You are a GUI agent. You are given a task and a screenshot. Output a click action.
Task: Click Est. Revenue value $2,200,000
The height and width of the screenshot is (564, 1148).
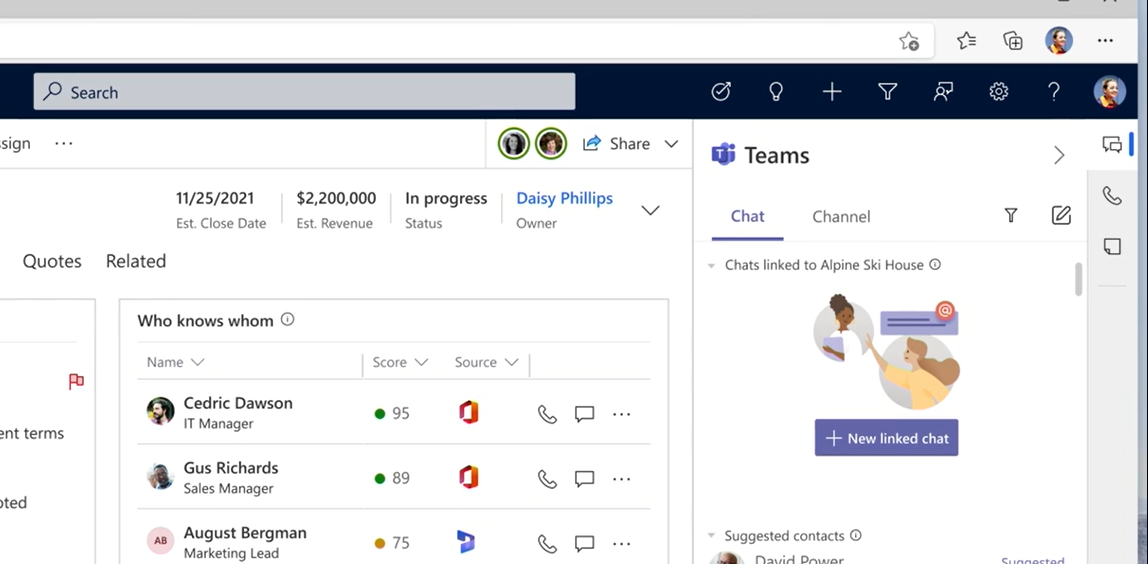(x=336, y=198)
